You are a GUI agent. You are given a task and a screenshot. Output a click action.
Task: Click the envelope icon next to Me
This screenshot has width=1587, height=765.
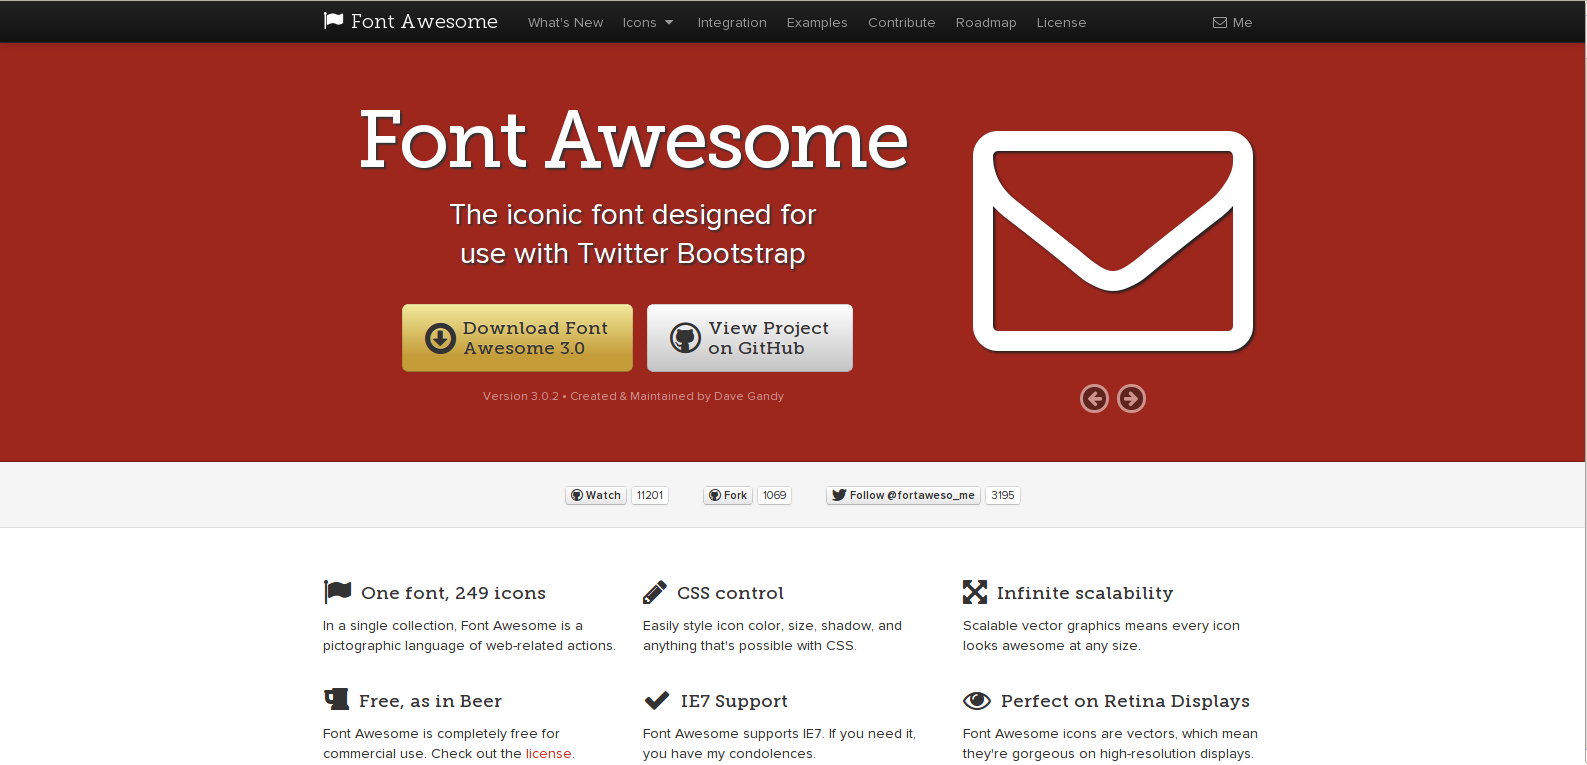click(1220, 22)
